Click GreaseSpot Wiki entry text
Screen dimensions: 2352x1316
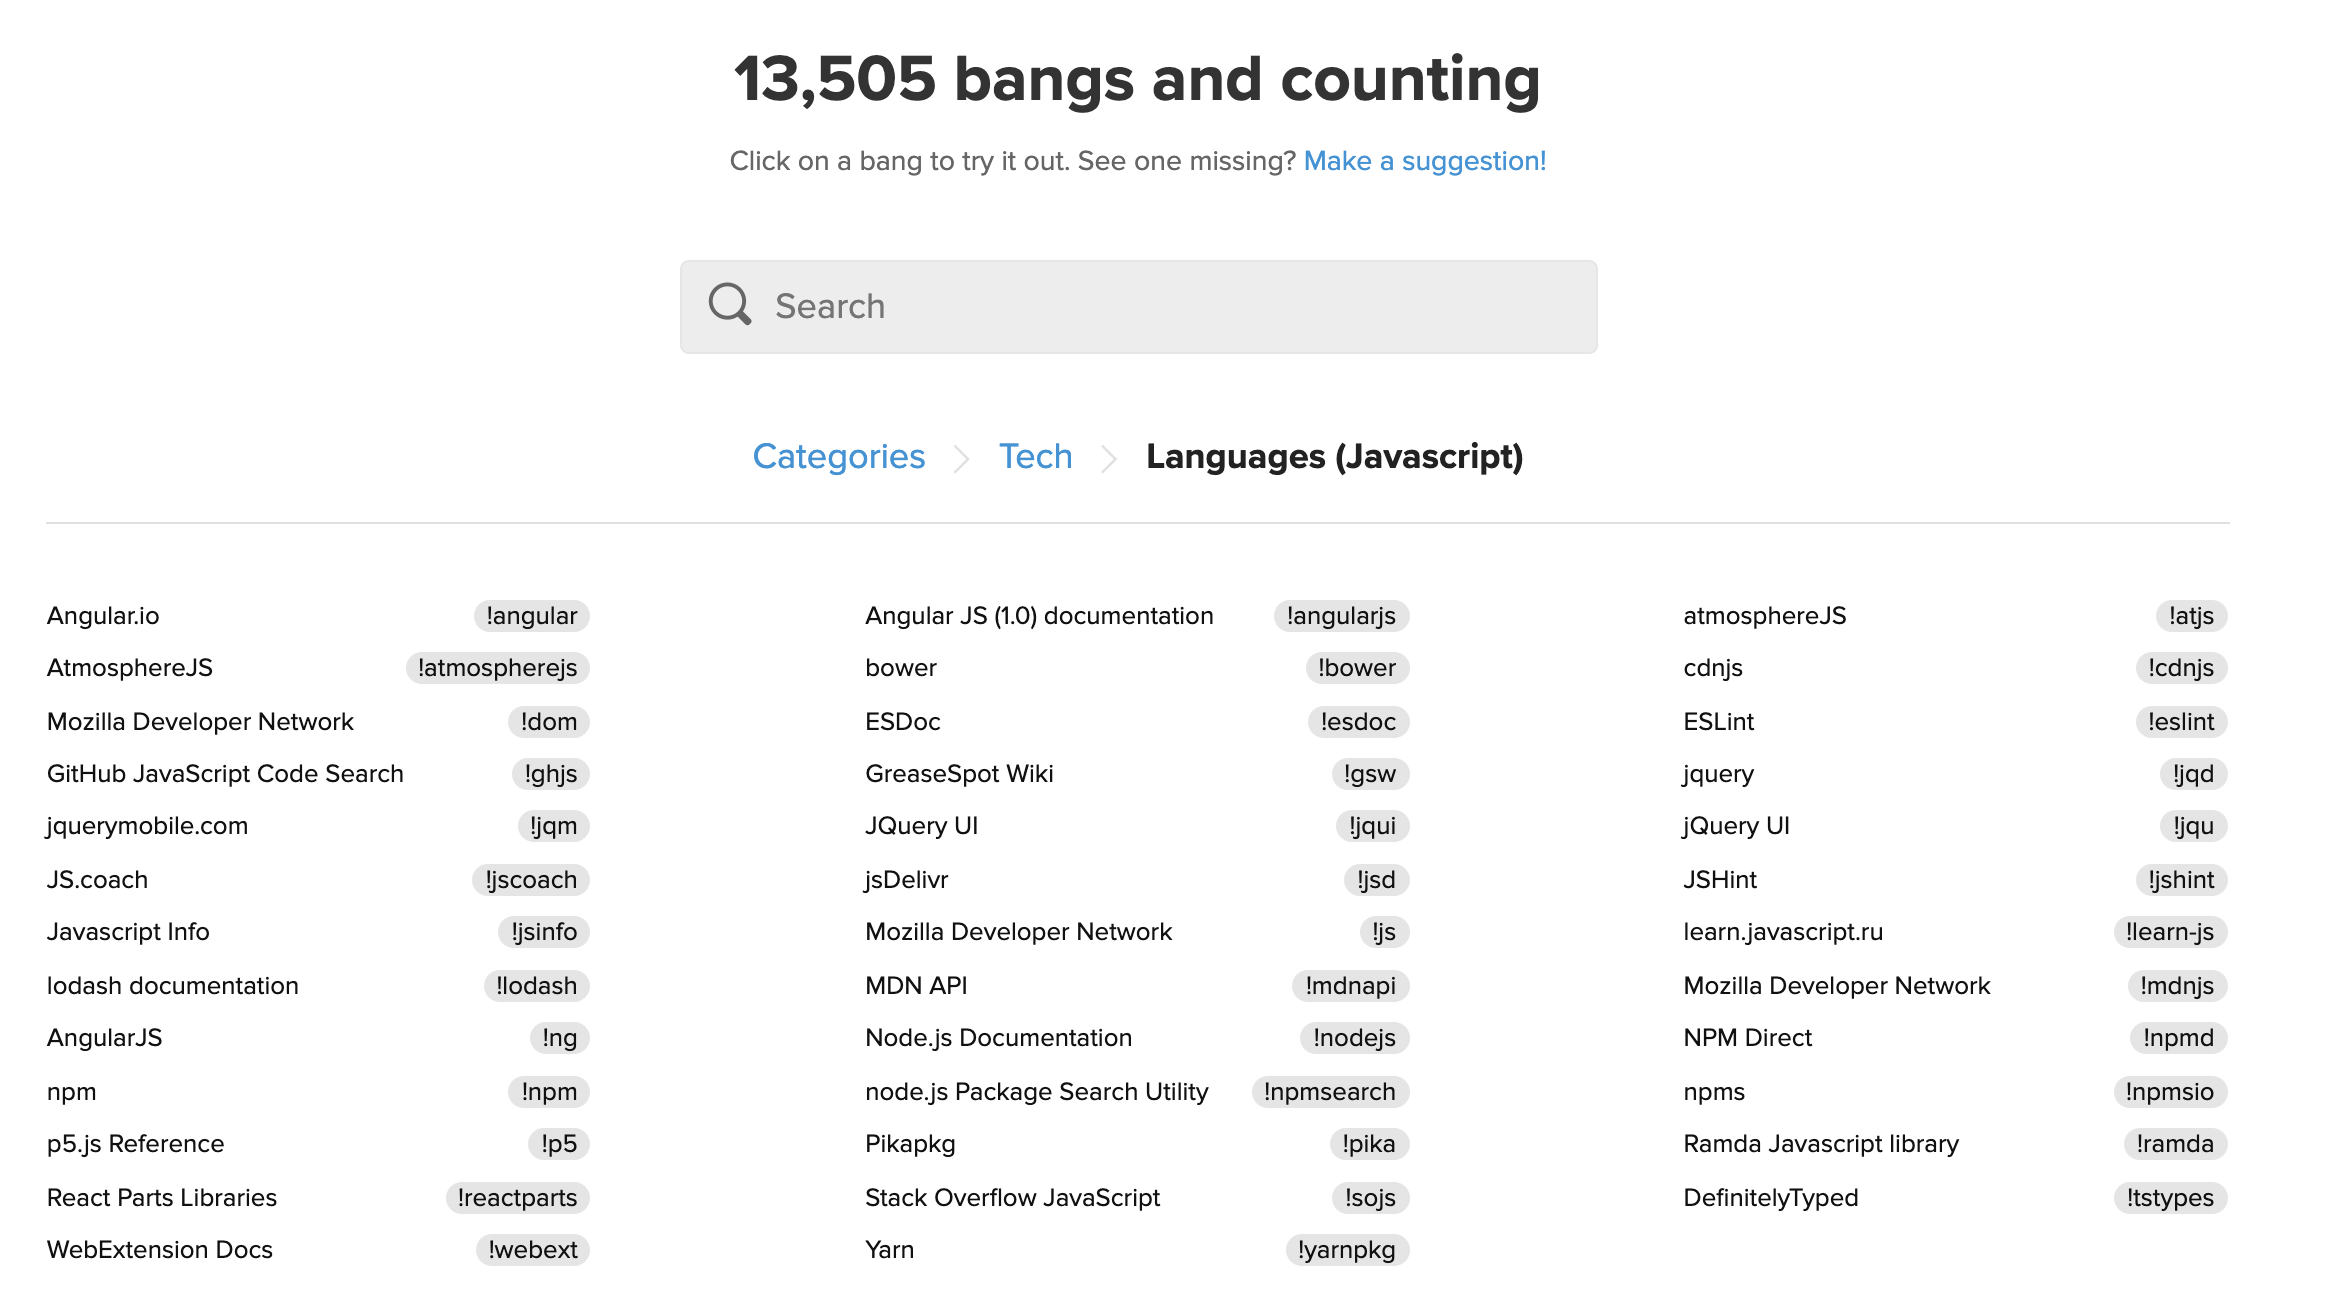(x=959, y=774)
